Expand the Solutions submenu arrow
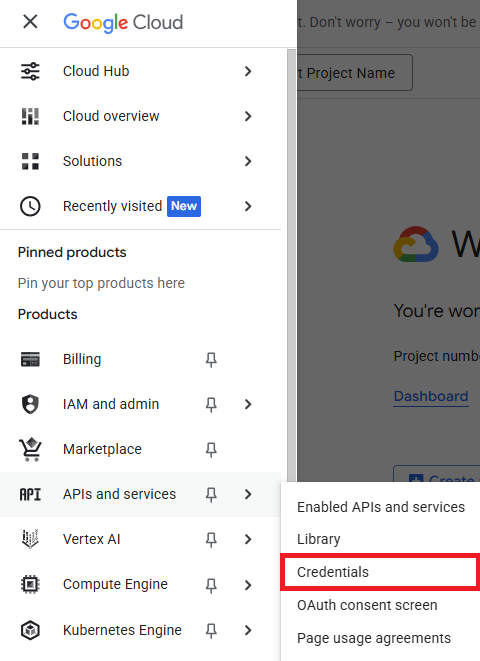 coord(248,161)
